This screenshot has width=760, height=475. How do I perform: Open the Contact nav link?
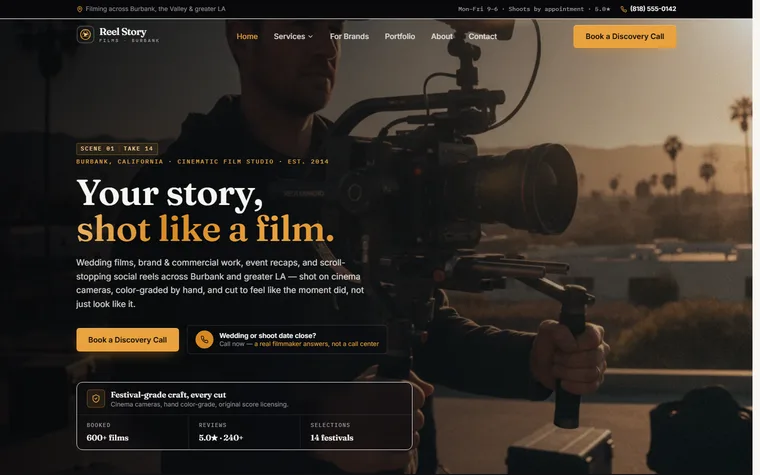tap(482, 36)
